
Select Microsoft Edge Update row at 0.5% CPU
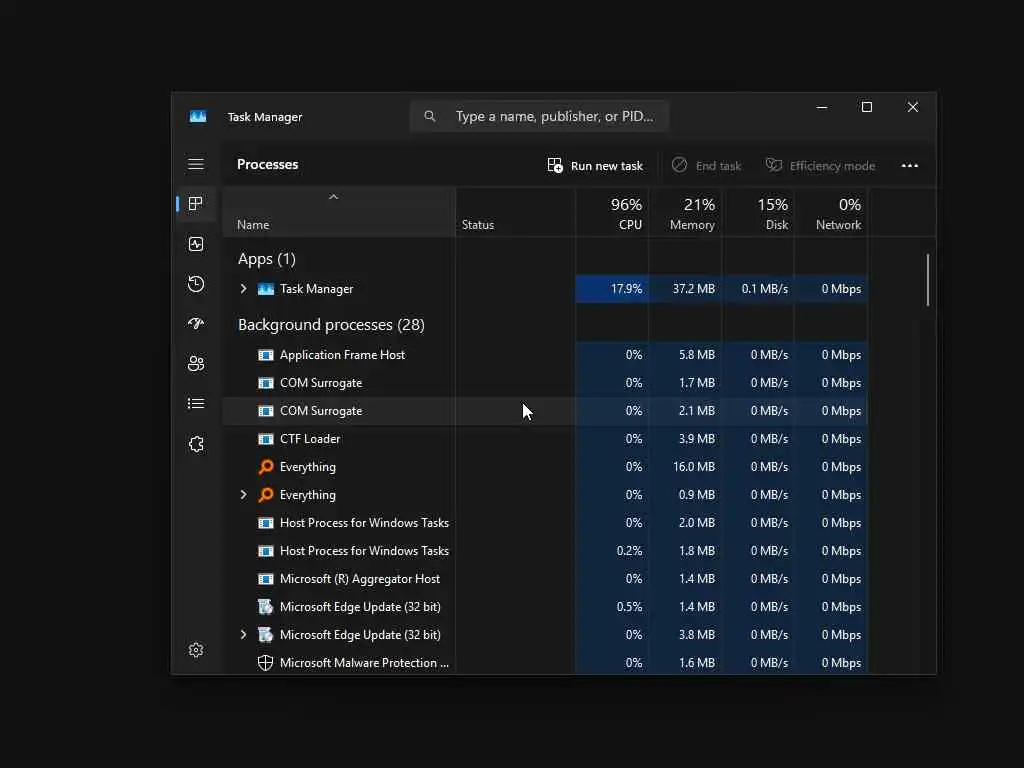pos(545,607)
